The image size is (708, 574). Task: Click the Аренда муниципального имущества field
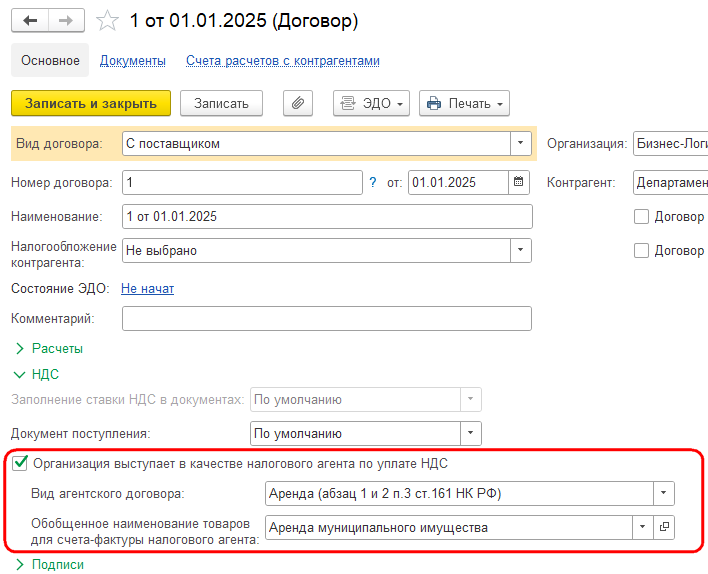pos(449,527)
